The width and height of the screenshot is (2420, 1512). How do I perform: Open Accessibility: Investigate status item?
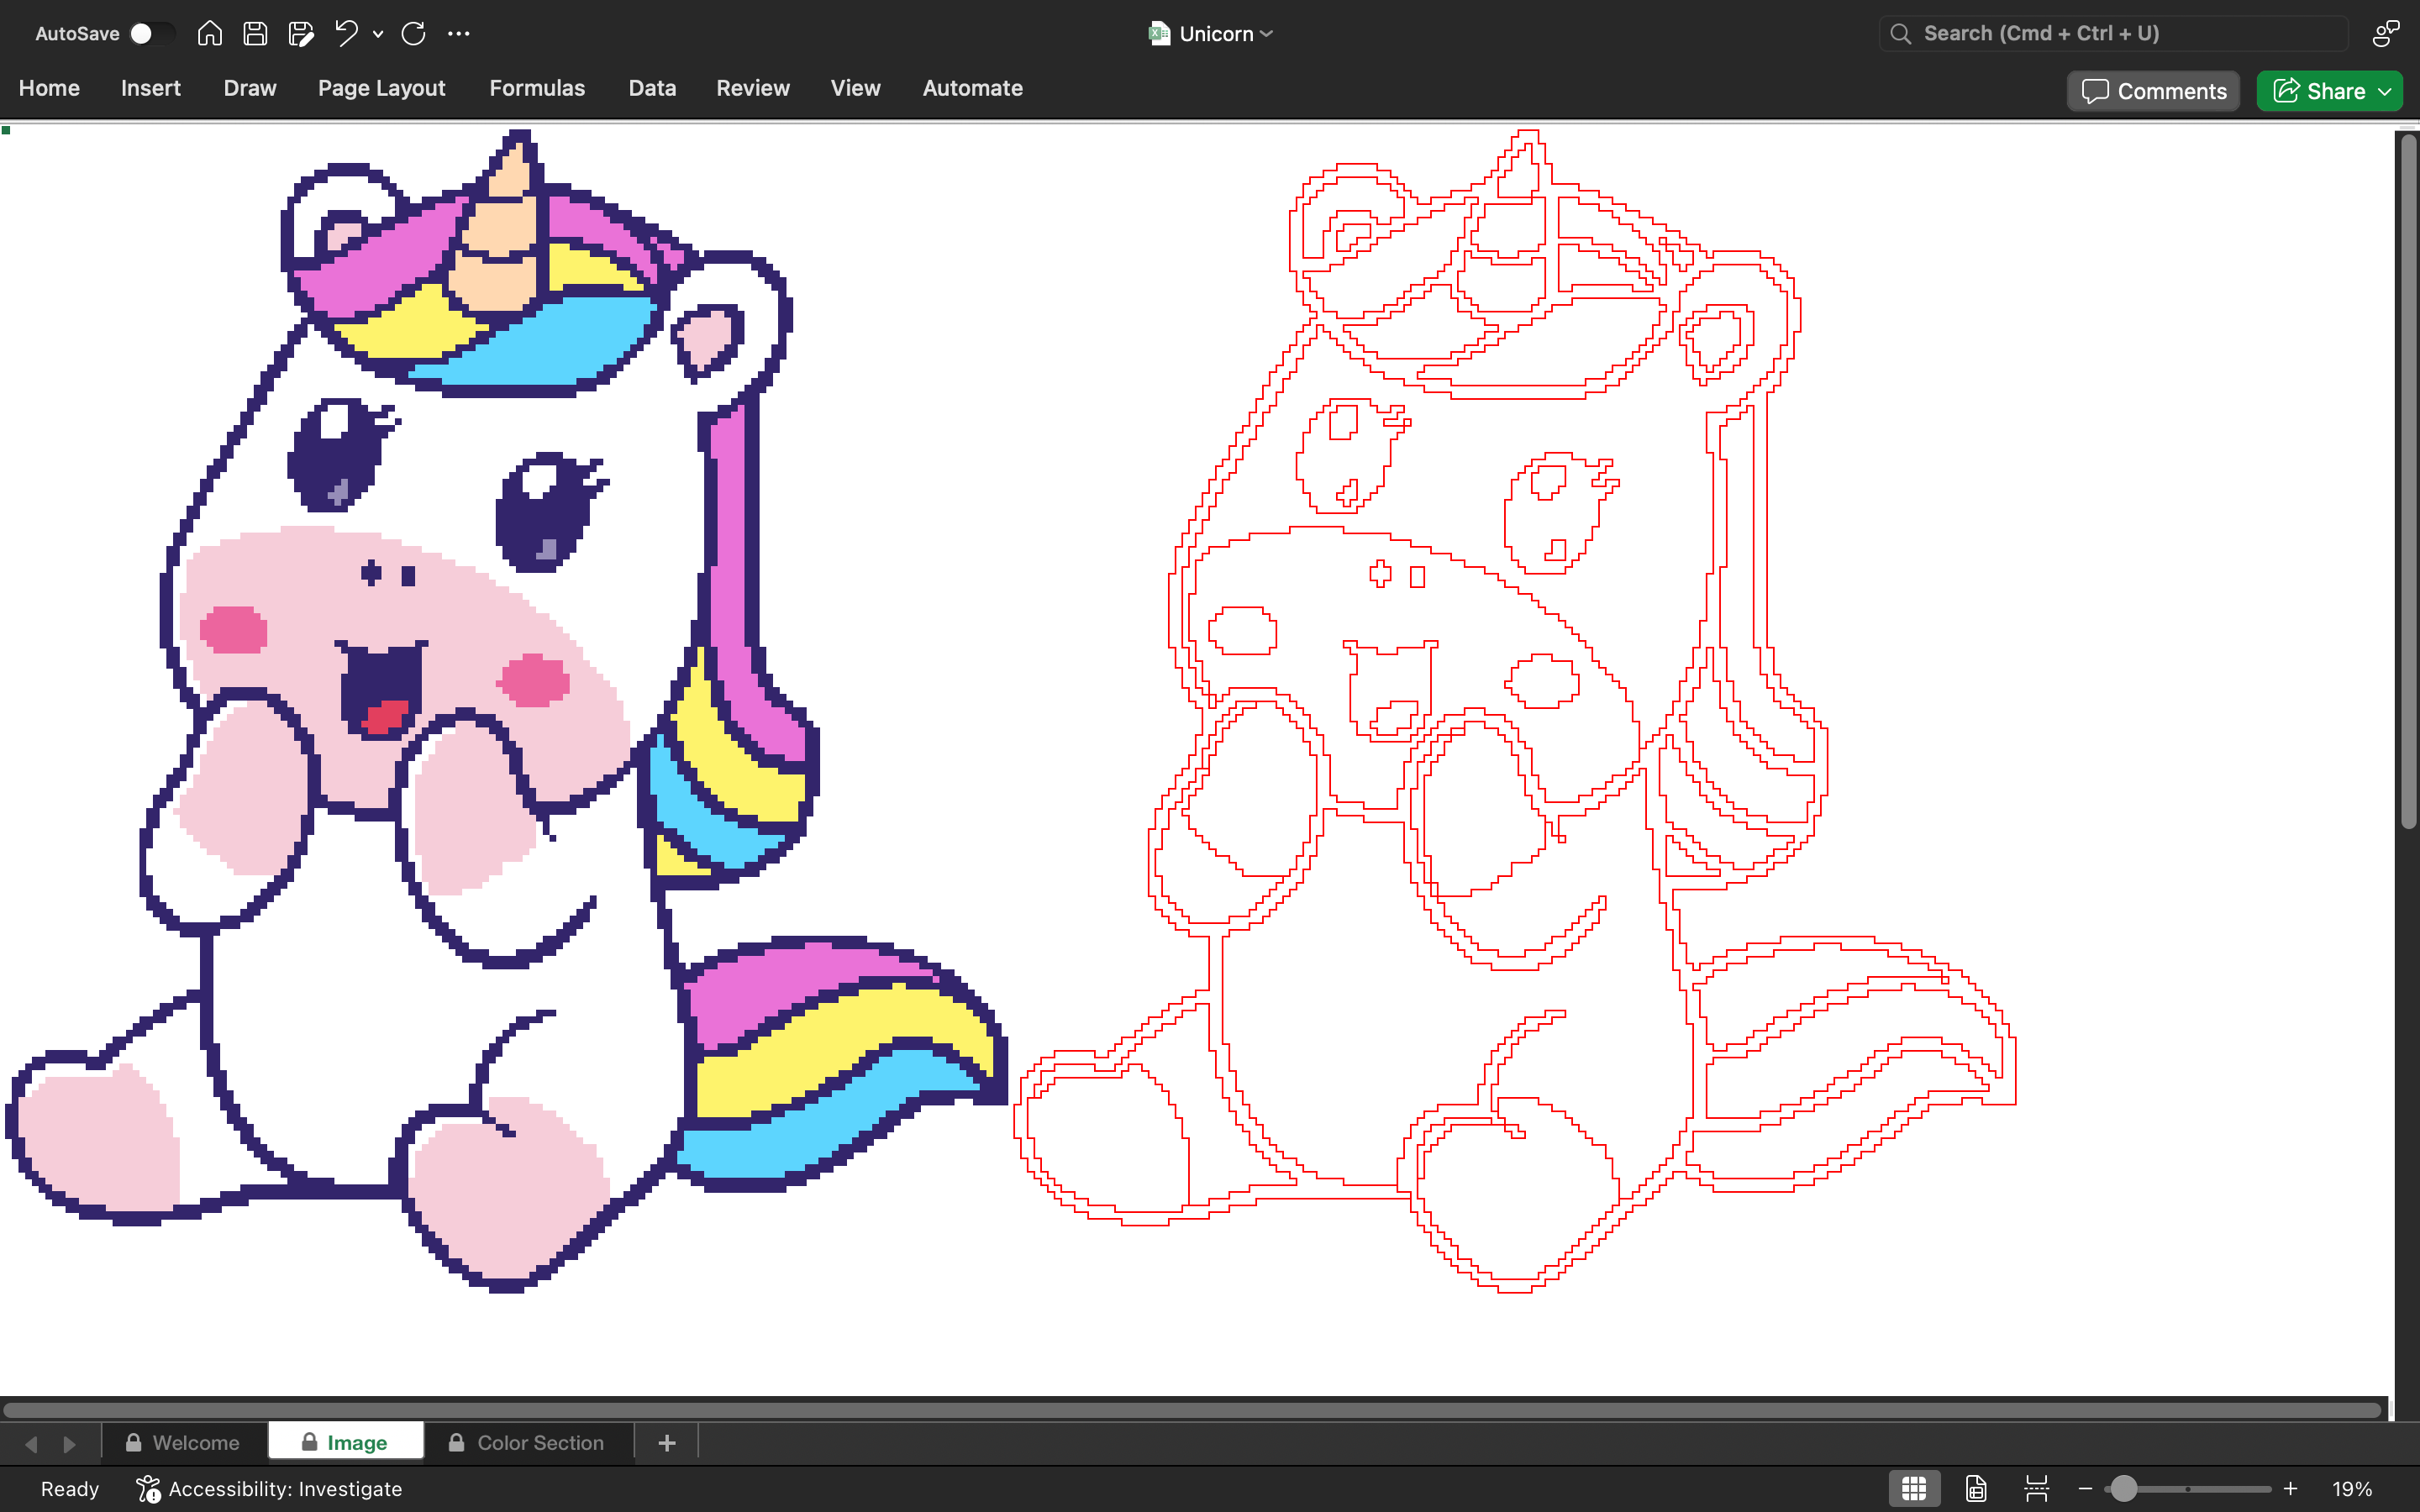pyautogui.click(x=269, y=1489)
